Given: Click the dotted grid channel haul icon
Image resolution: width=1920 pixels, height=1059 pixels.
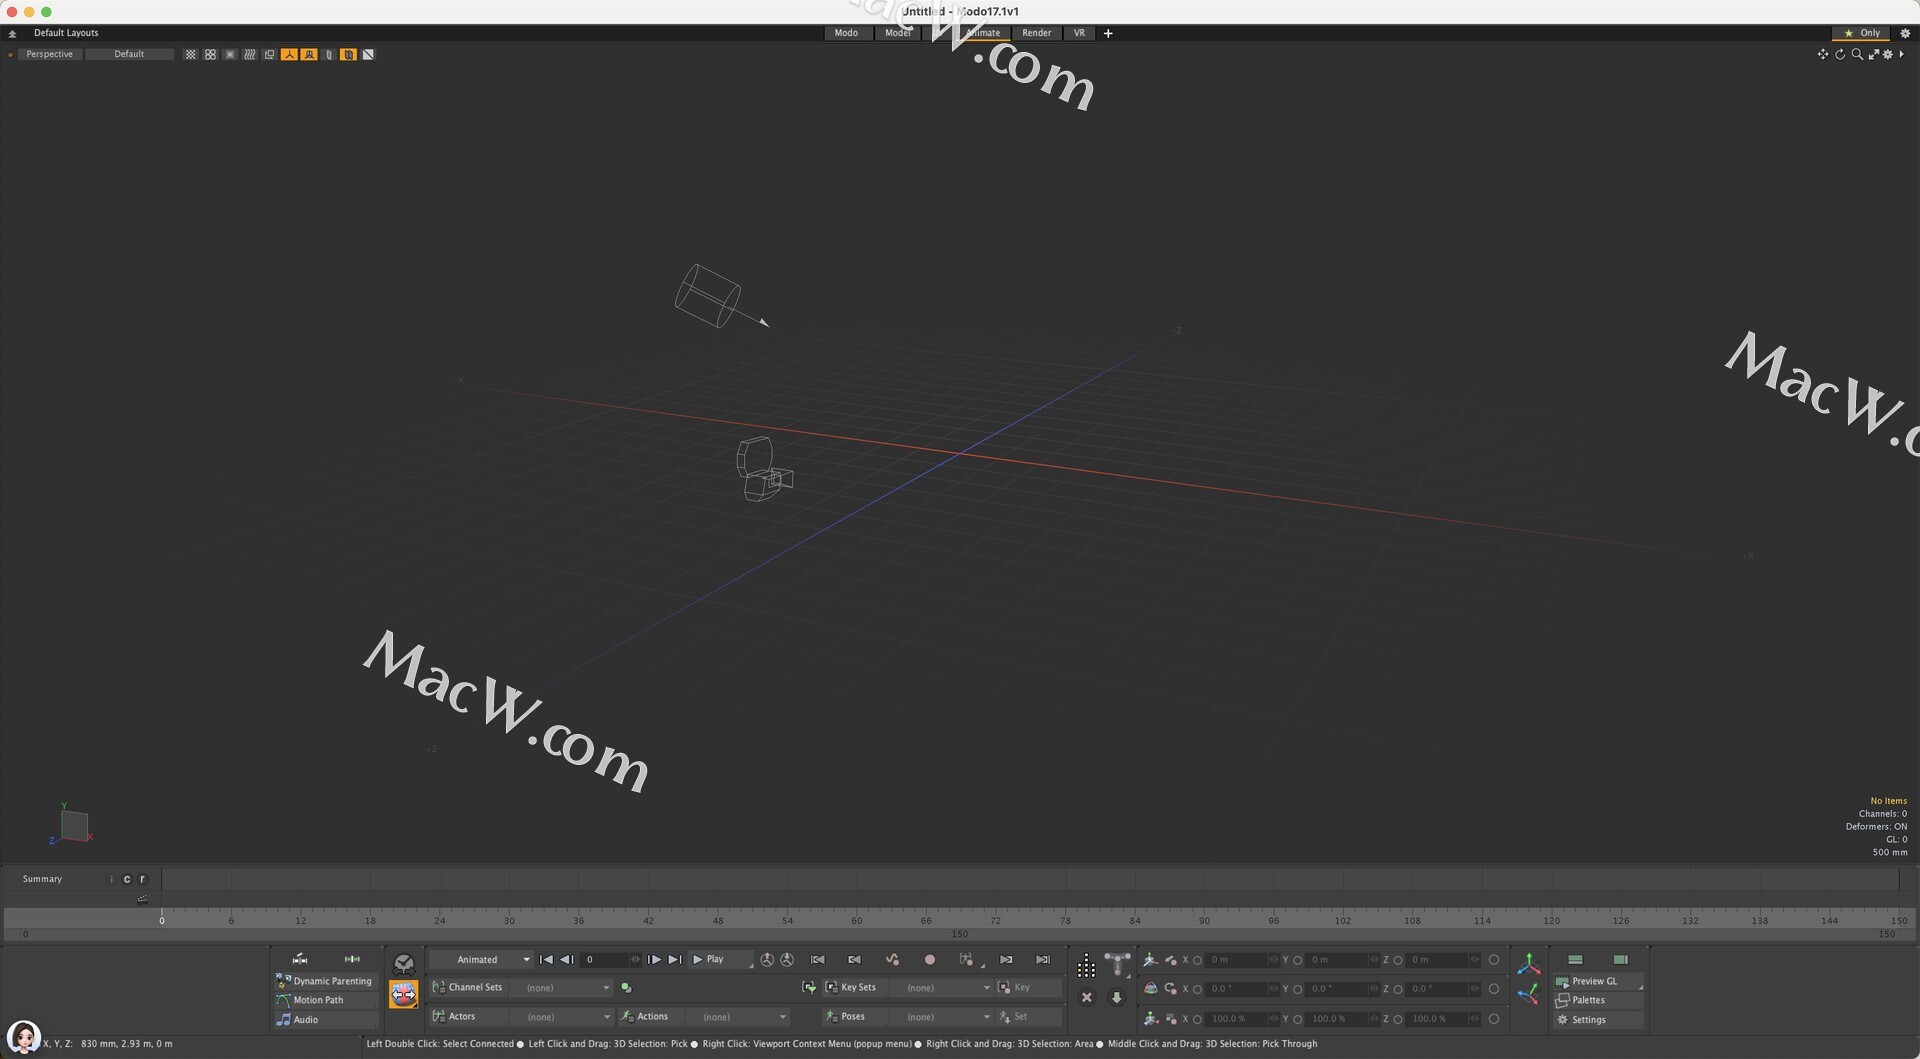Looking at the screenshot, I should click(x=1086, y=966).
